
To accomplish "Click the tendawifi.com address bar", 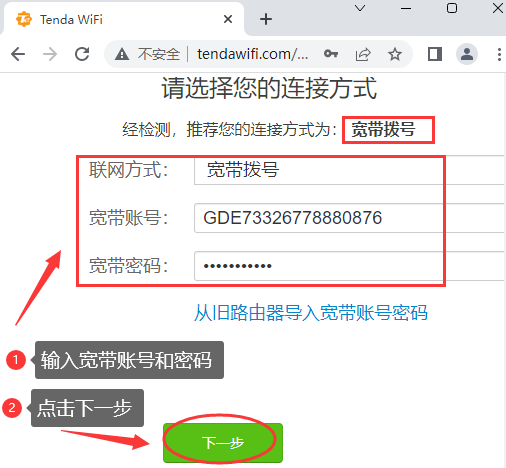I will click(252, 54).
